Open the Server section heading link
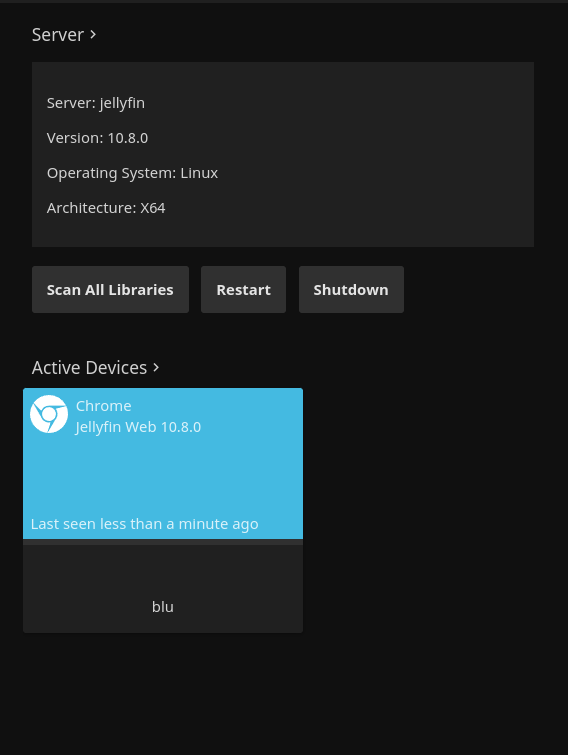The width and height of the screenshot is (568, 755). 64,35
